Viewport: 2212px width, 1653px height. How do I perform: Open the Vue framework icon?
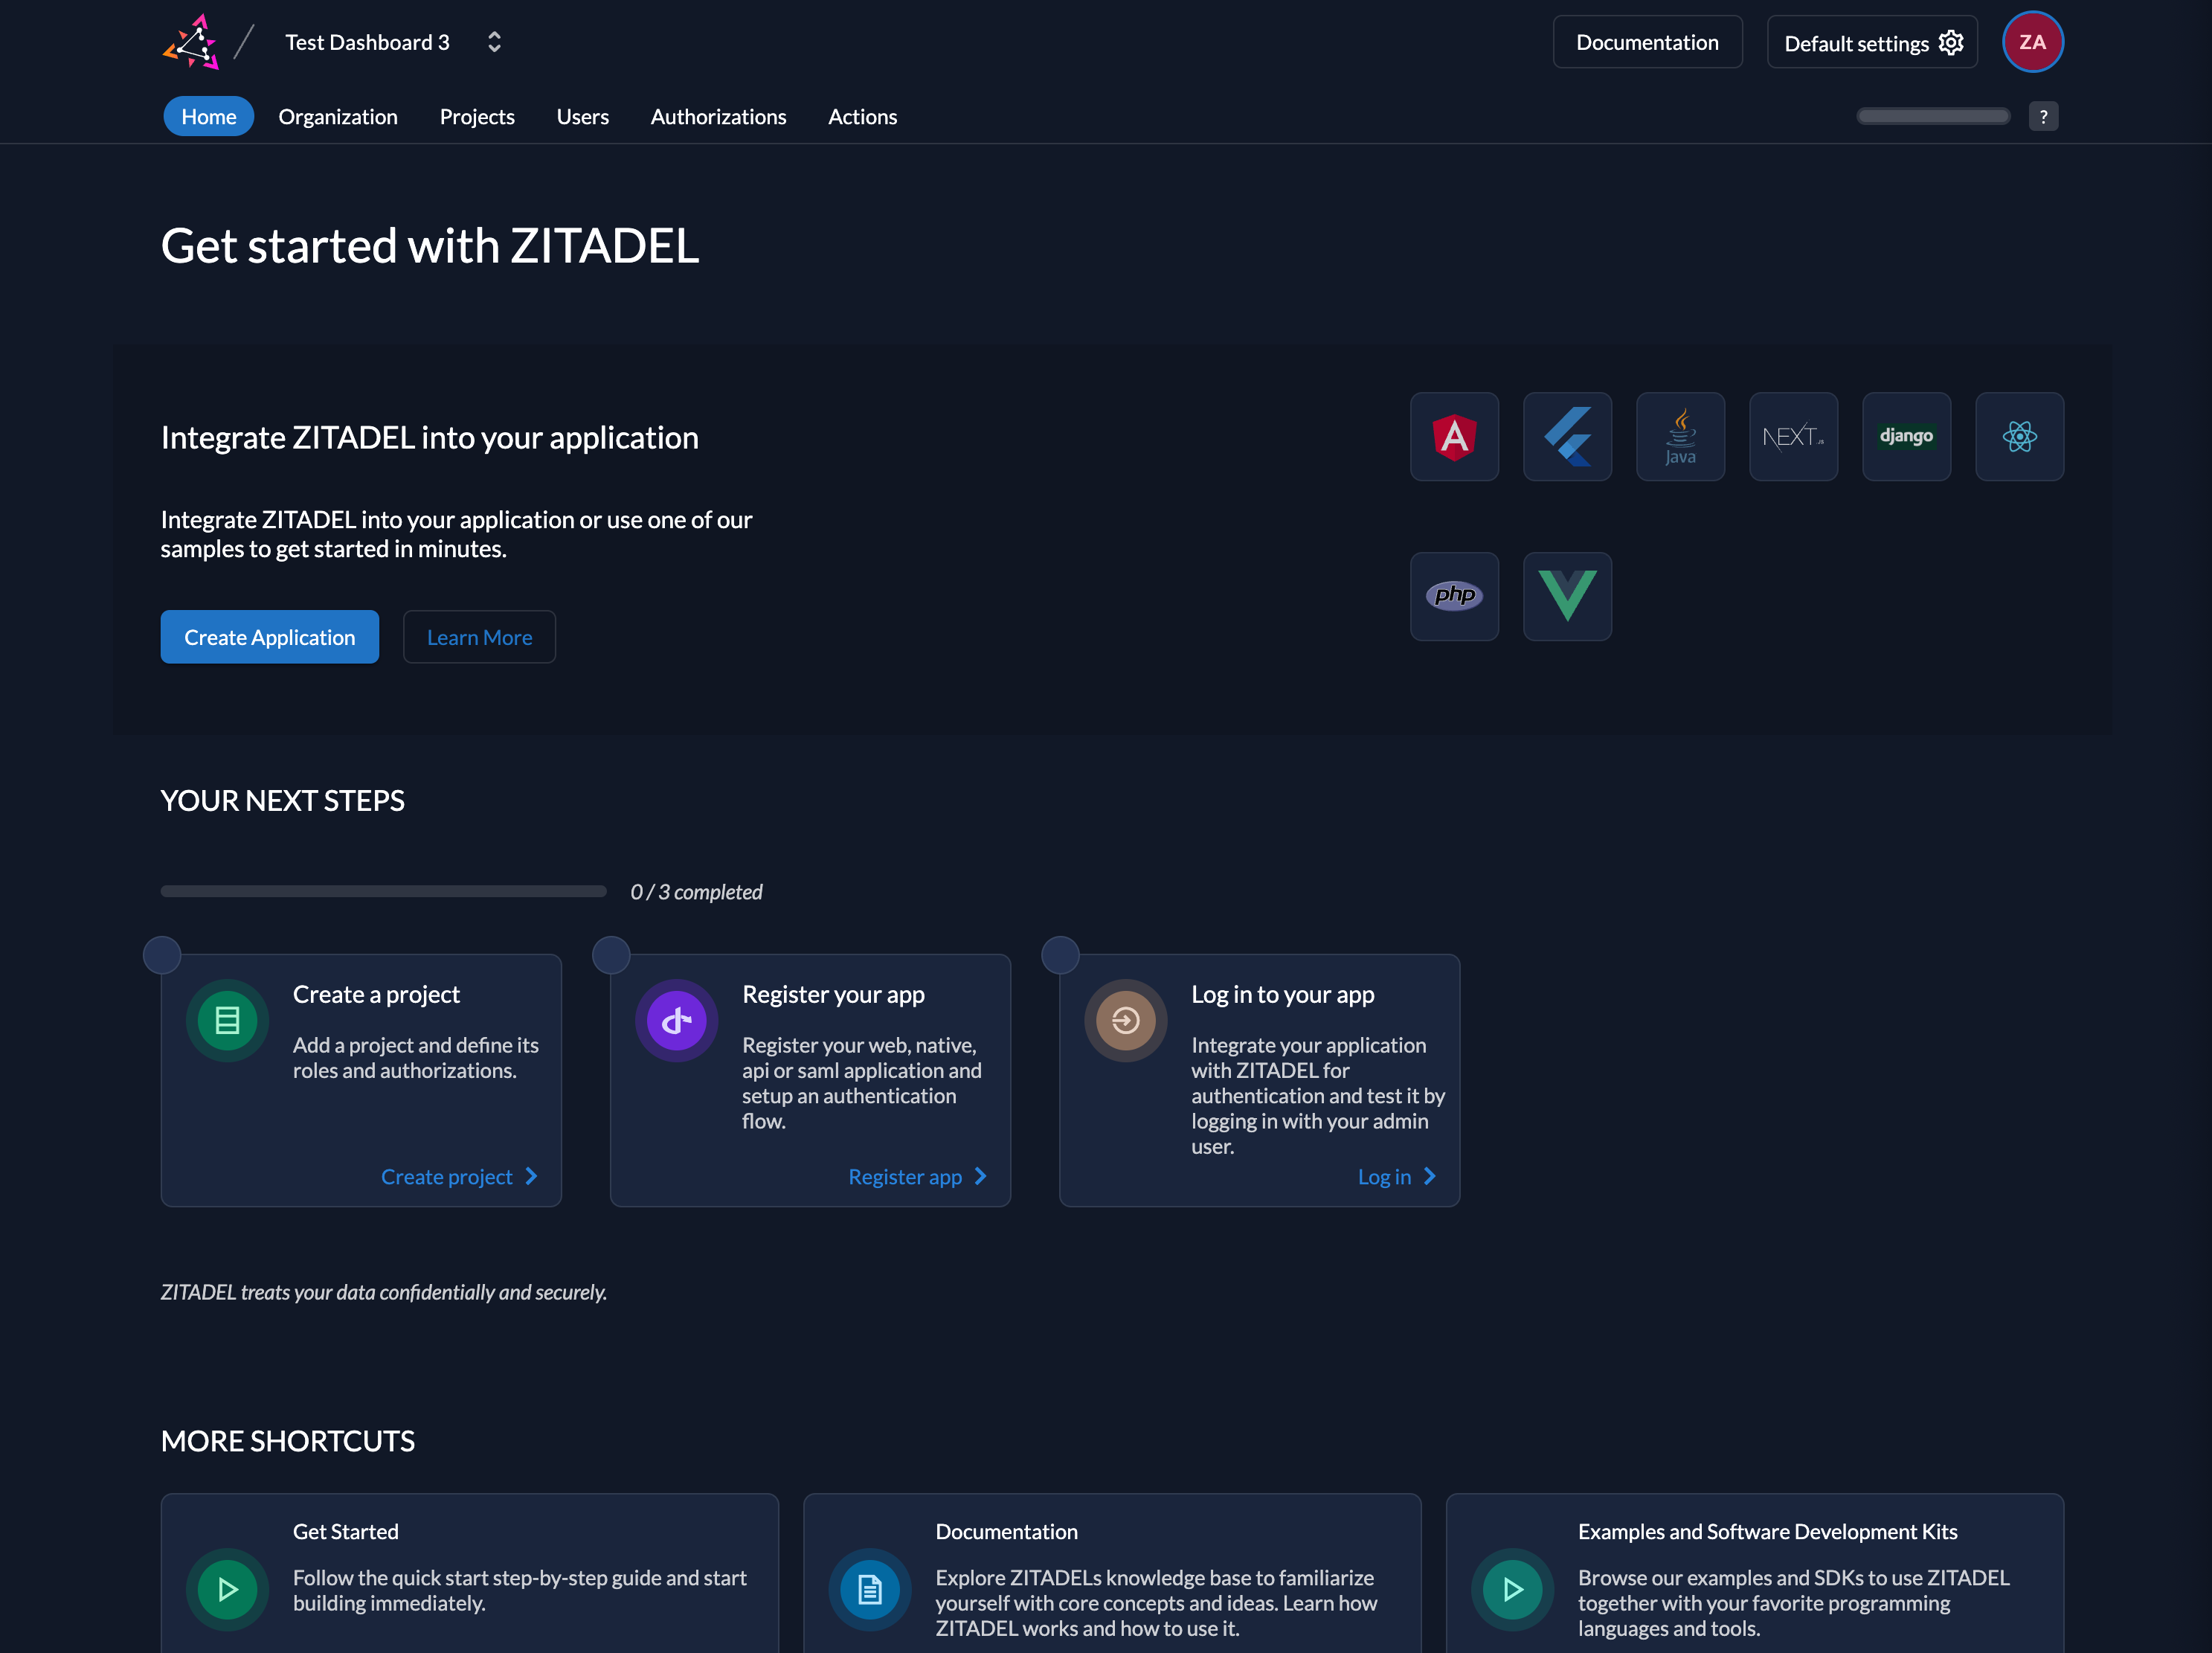click(x=1567, y=596)
